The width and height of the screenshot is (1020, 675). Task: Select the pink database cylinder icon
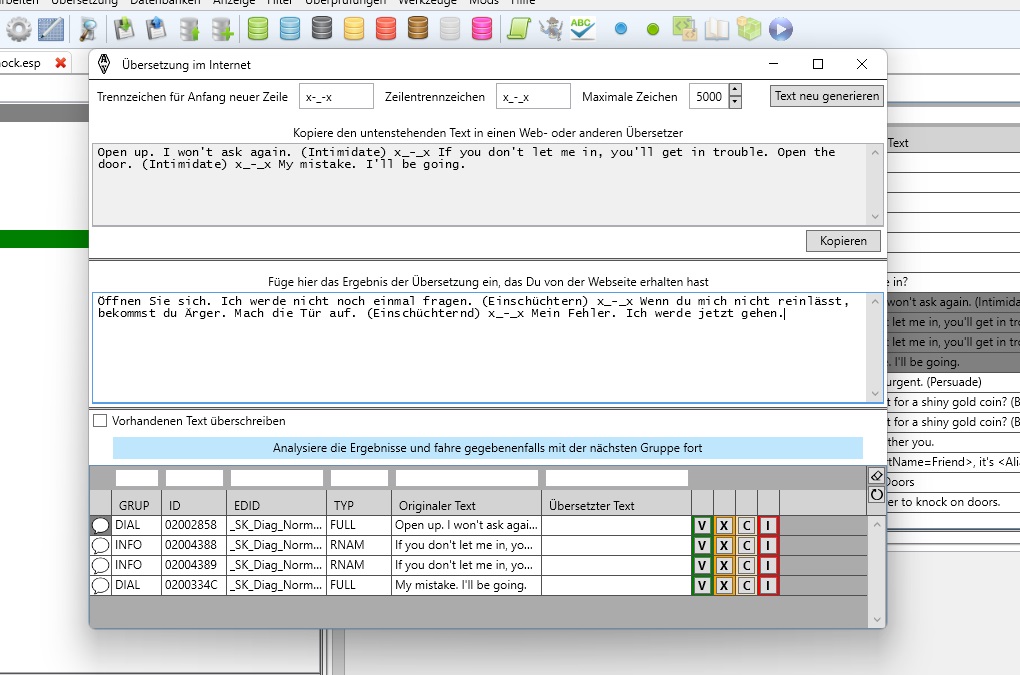pos(482,30)
